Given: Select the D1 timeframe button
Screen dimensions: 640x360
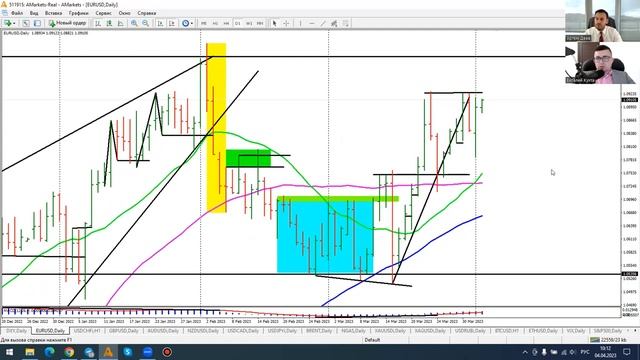Looking at the screenshot, I should (238, 23).
